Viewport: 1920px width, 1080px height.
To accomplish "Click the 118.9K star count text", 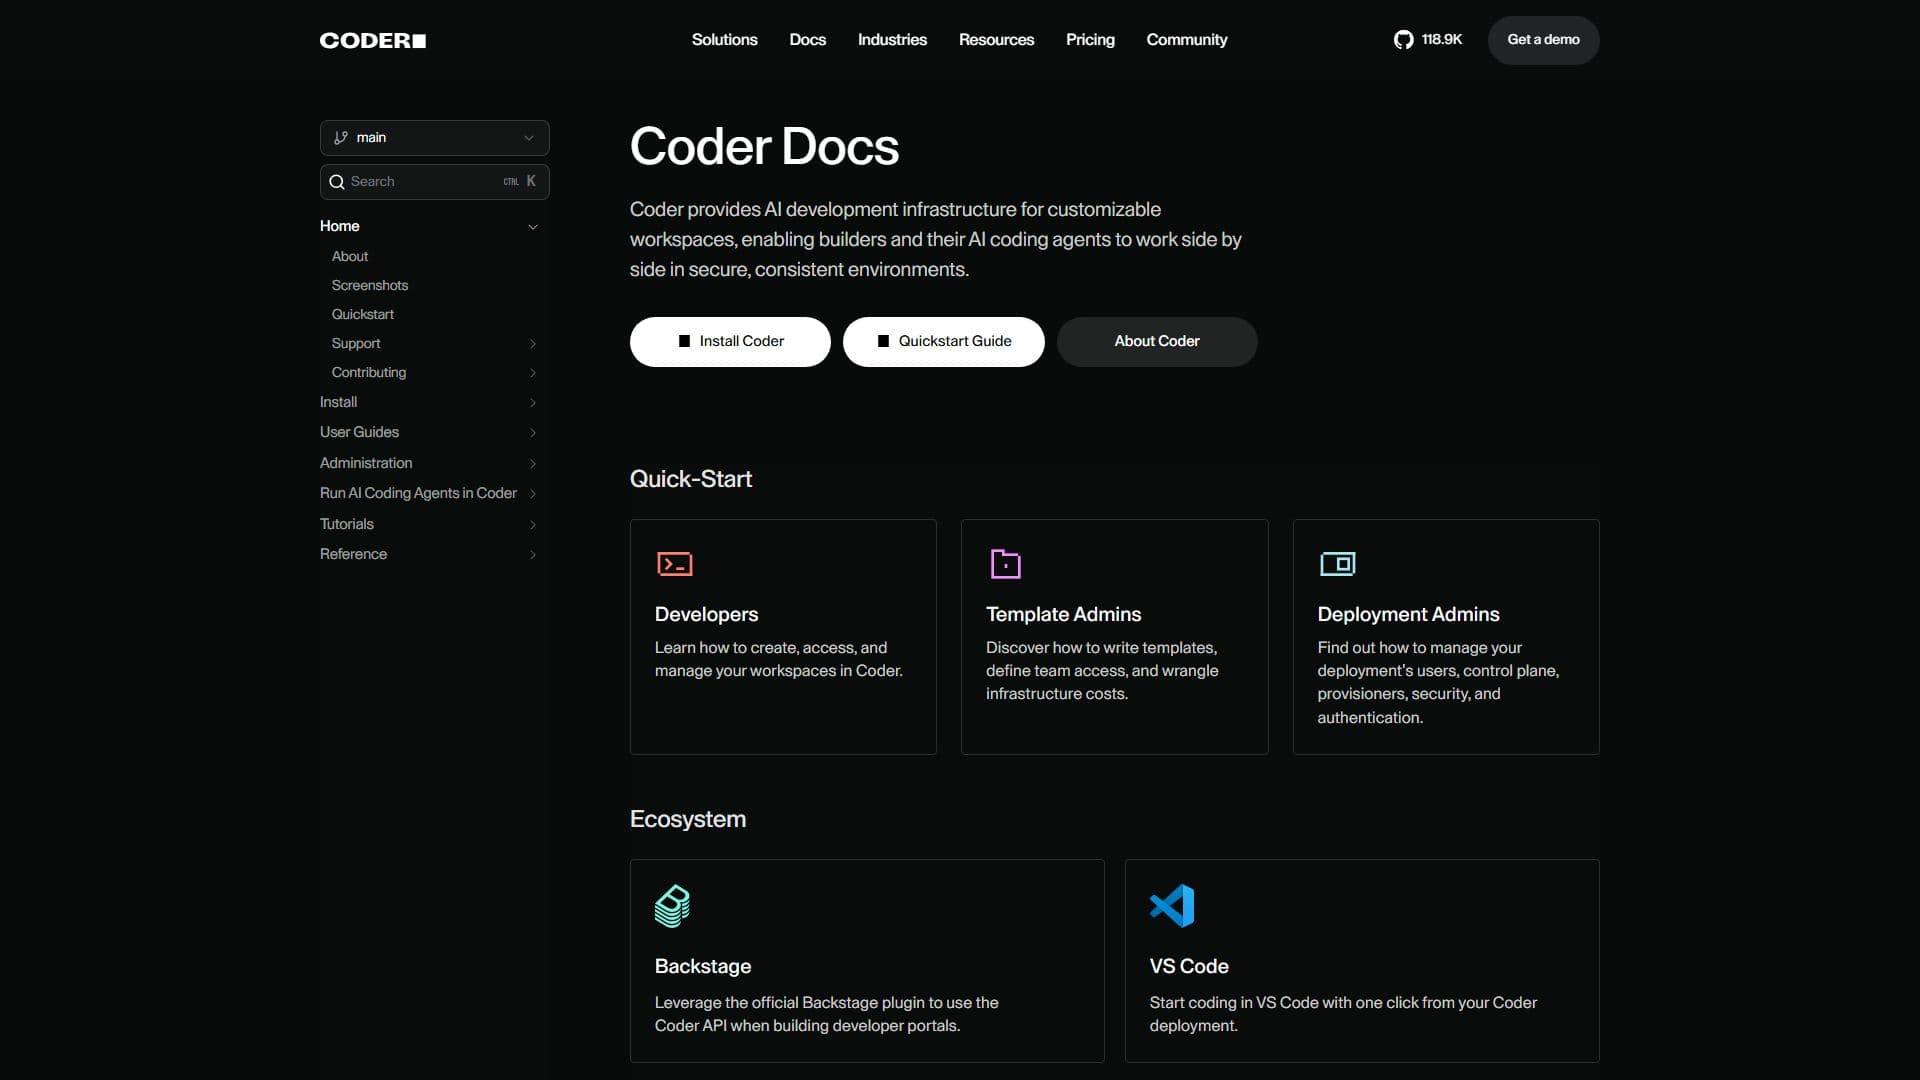I will [1442, 40].
